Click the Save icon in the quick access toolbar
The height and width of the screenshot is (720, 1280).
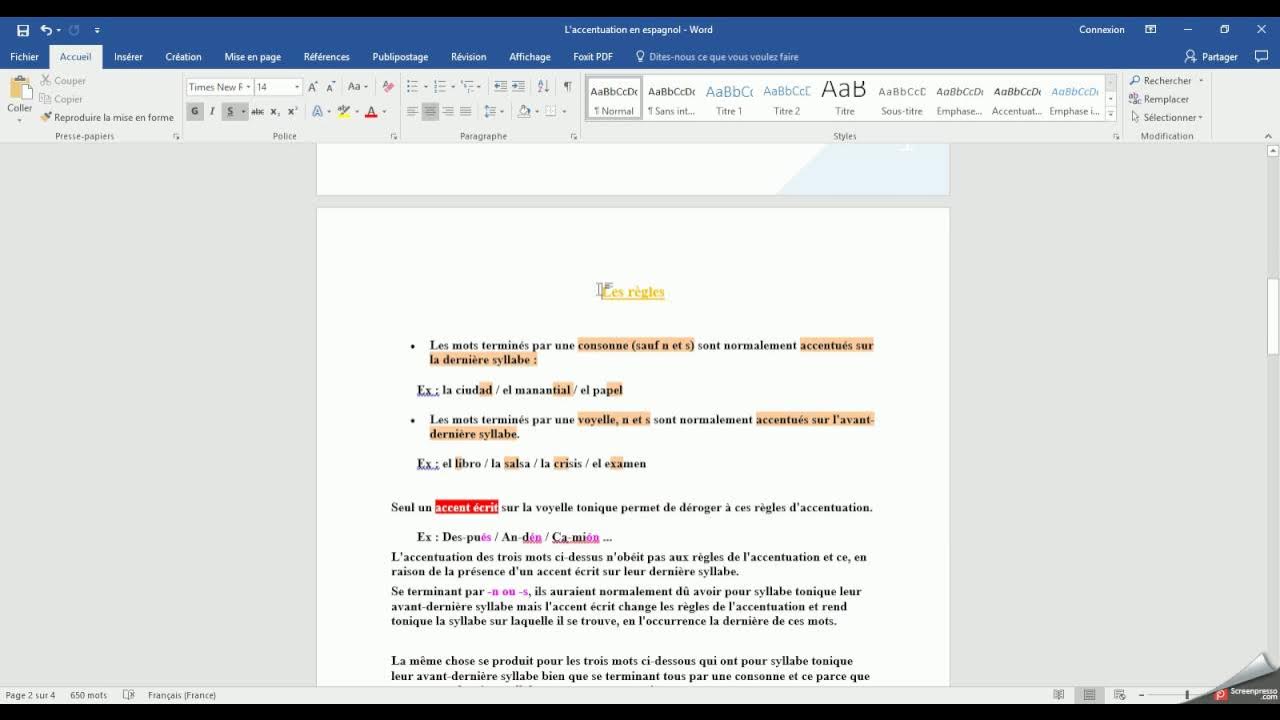click(x=23, y=30)
